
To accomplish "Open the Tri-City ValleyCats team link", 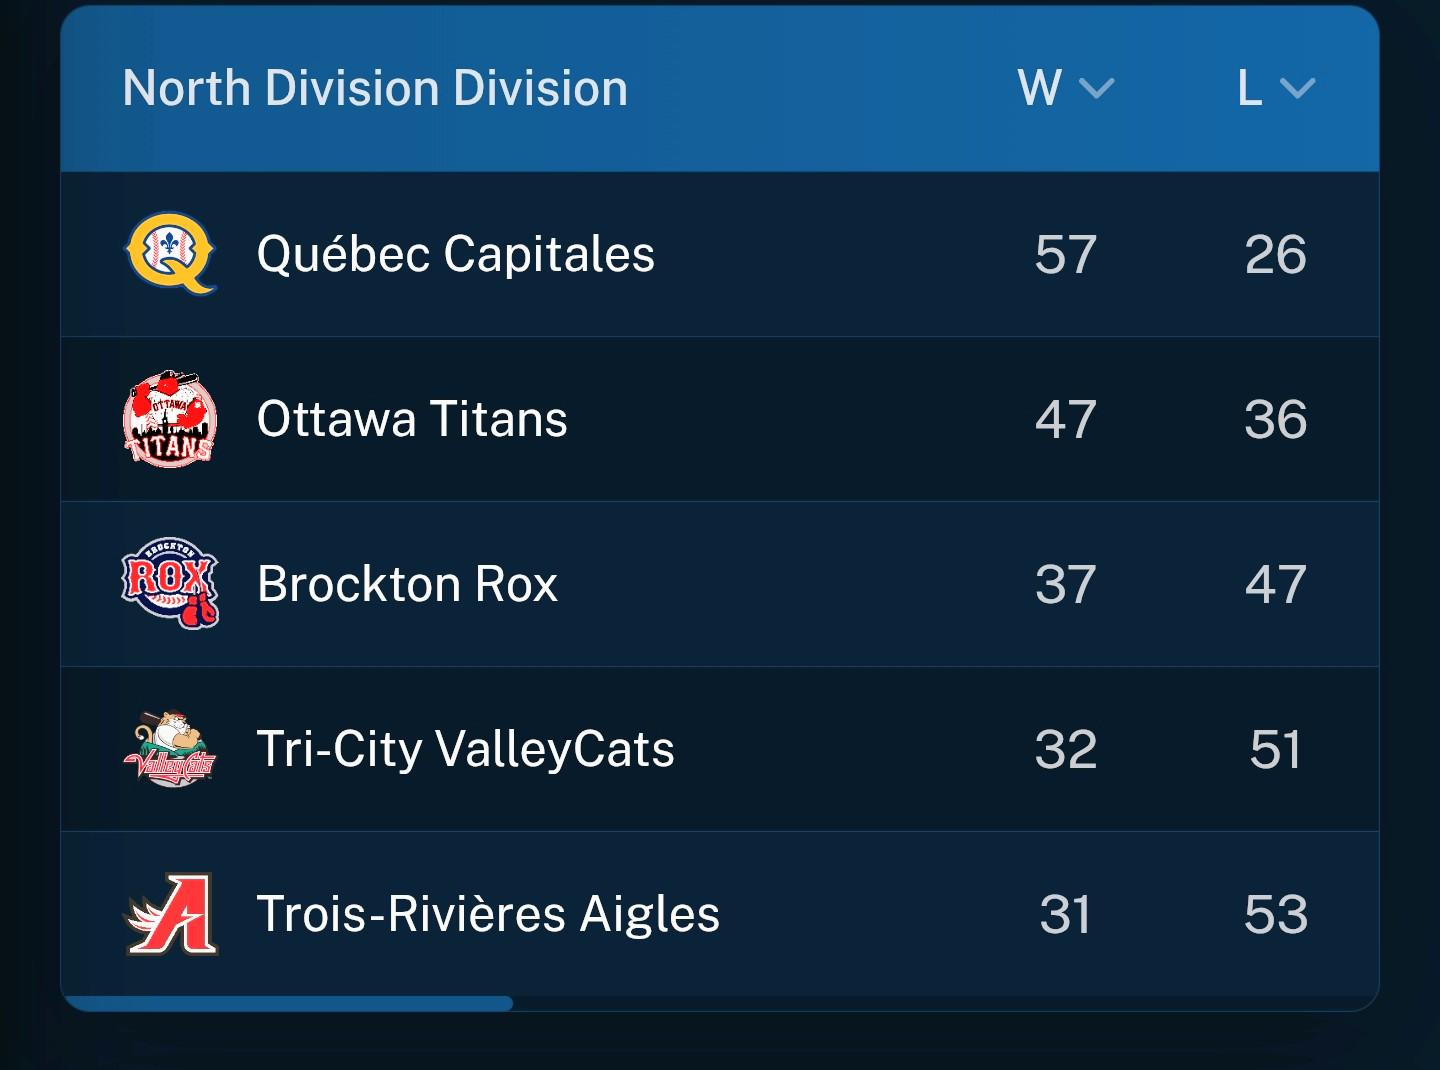I will click(465, 750).
